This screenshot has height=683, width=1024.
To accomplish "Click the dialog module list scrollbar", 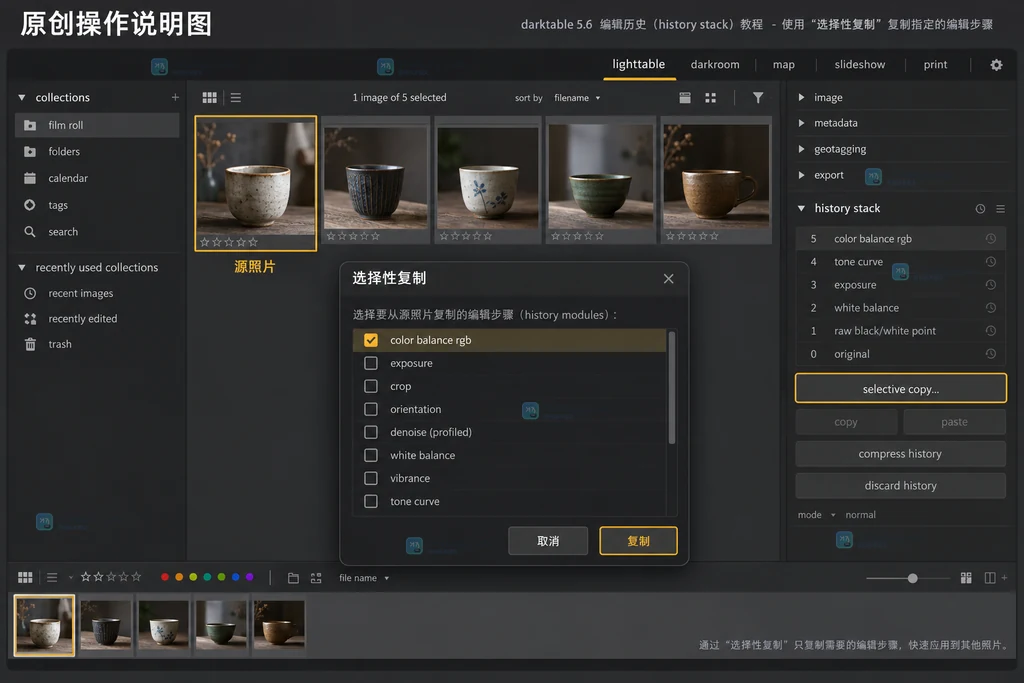I will (671, 388).
